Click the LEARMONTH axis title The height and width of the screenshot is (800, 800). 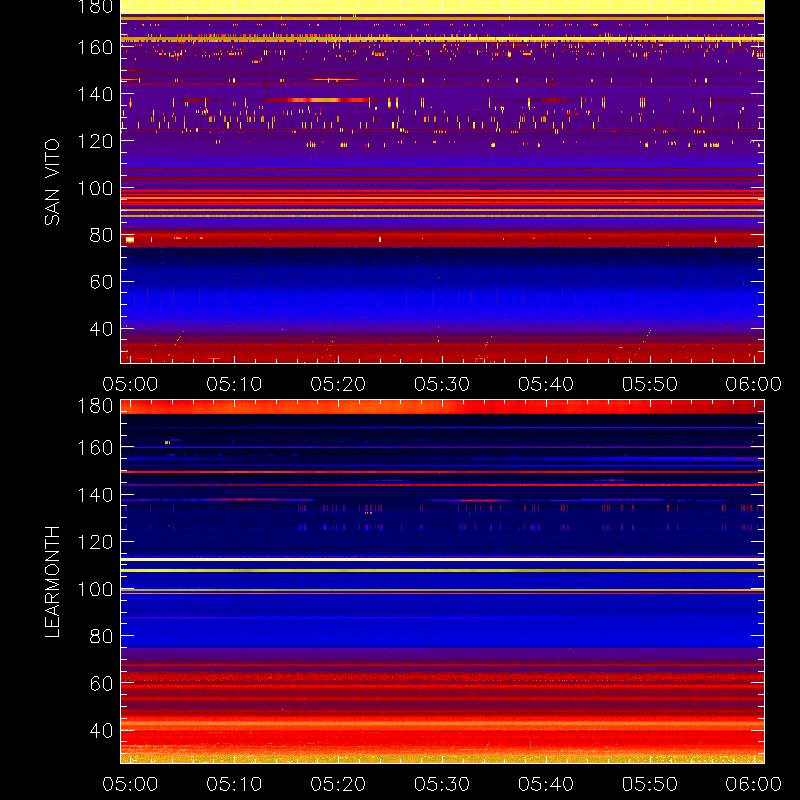coord(52,582)
